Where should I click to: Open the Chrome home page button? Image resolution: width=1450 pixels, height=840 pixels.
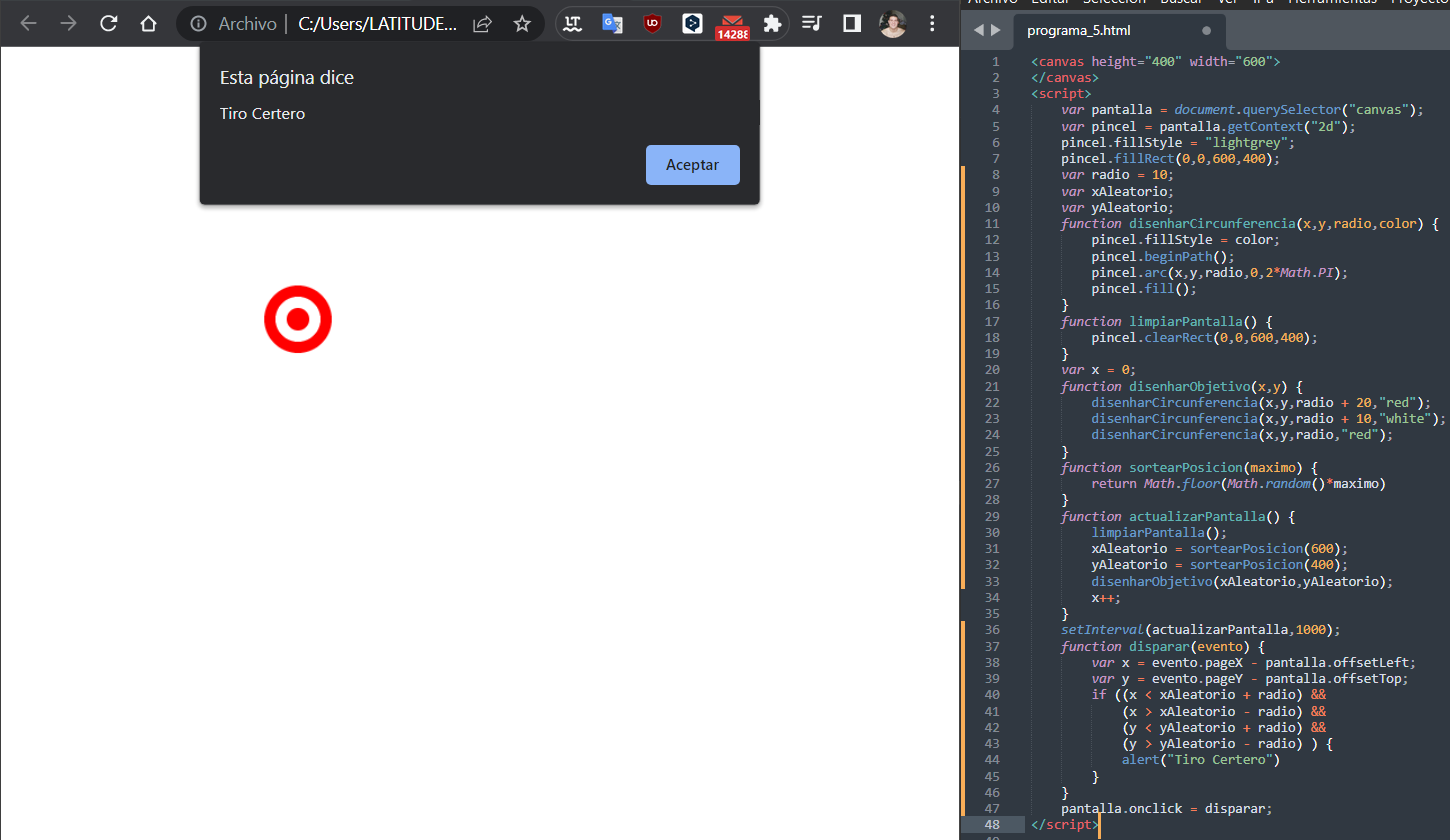pyautogui.click(x=148, y=24)
